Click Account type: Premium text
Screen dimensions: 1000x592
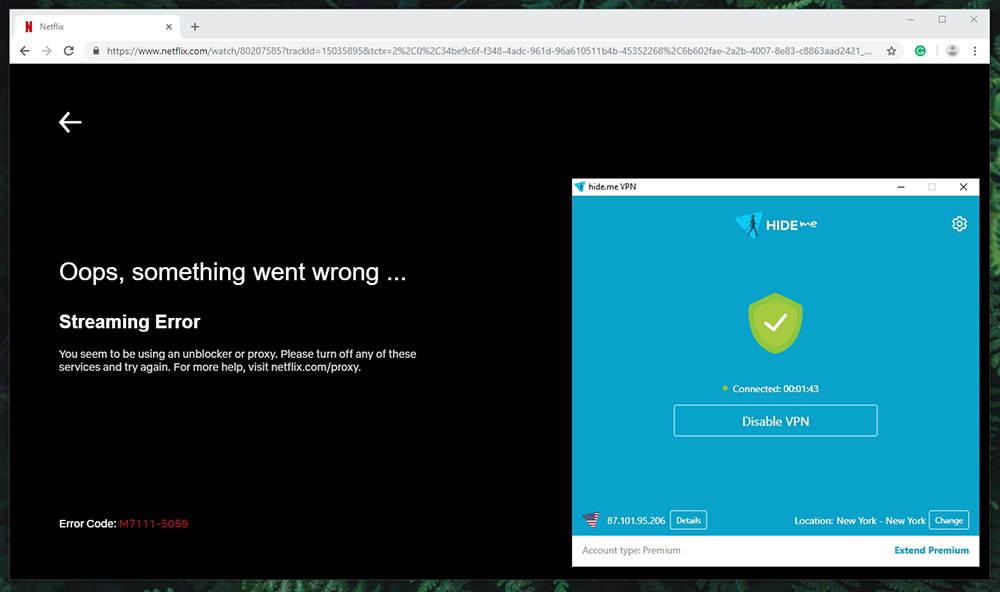[x=631, y=550]
